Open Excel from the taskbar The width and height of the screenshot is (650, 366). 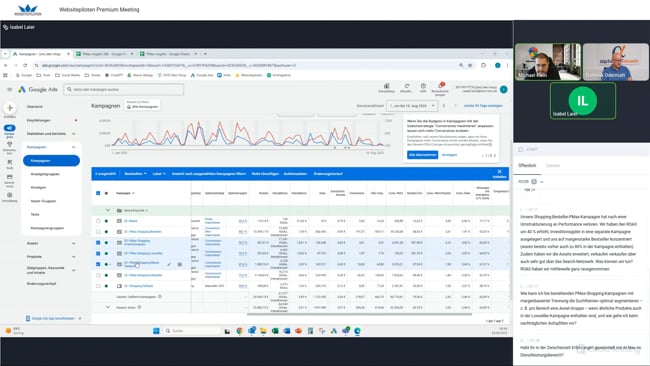(275, 331)
